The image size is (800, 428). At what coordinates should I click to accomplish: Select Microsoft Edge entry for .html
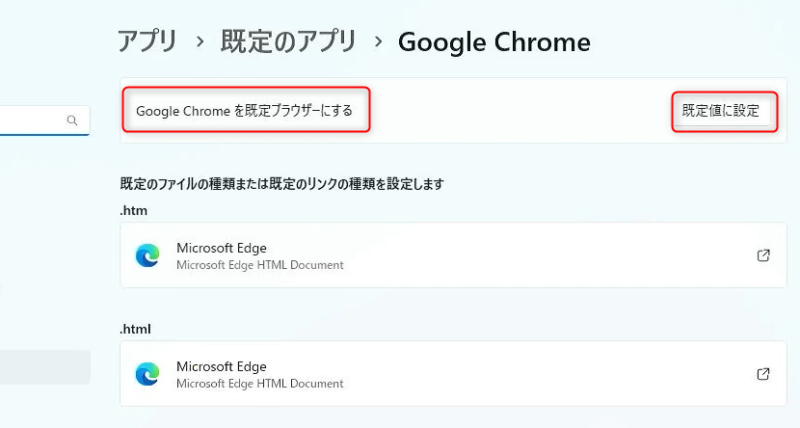pyautogui.click(x=453, y=374)
